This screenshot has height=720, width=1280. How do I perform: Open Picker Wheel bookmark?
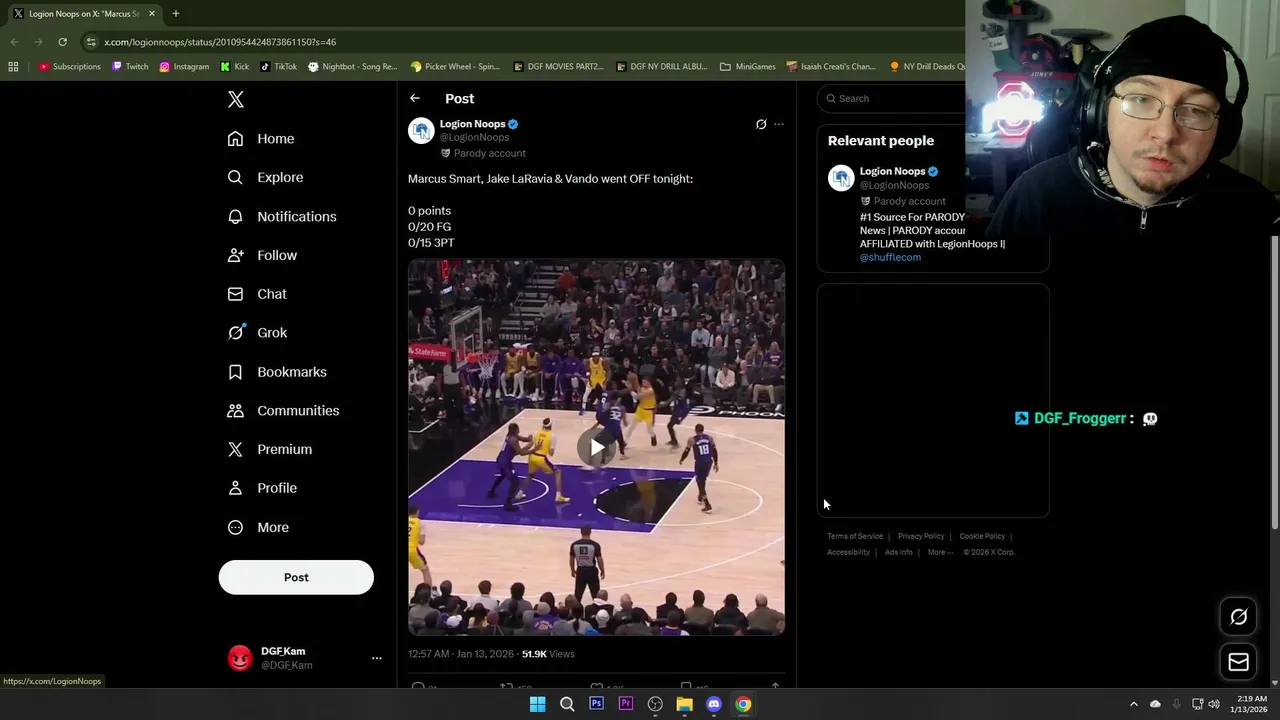point(455,67)
